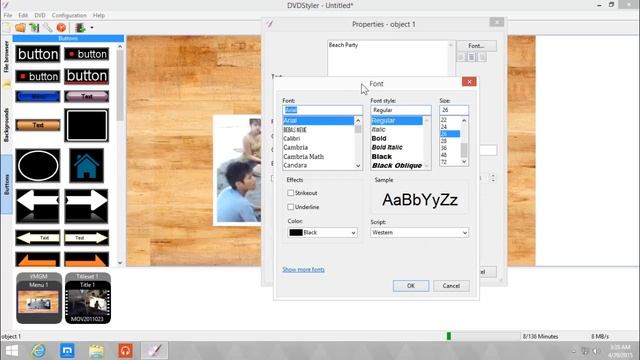
Task: Click the Show more fonts link
Action: coord(303,269)
